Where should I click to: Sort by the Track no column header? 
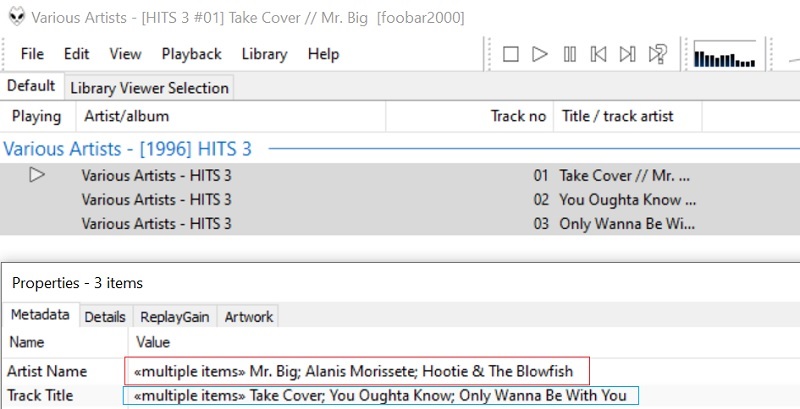(469, 116)
